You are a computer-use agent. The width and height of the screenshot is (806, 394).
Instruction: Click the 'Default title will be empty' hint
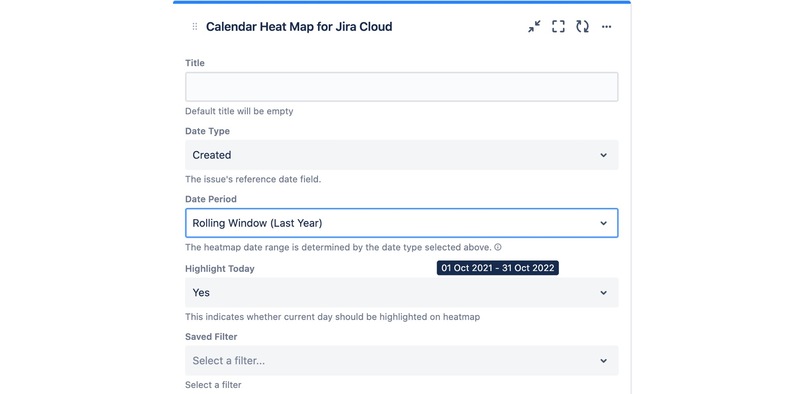pos(239,111)
